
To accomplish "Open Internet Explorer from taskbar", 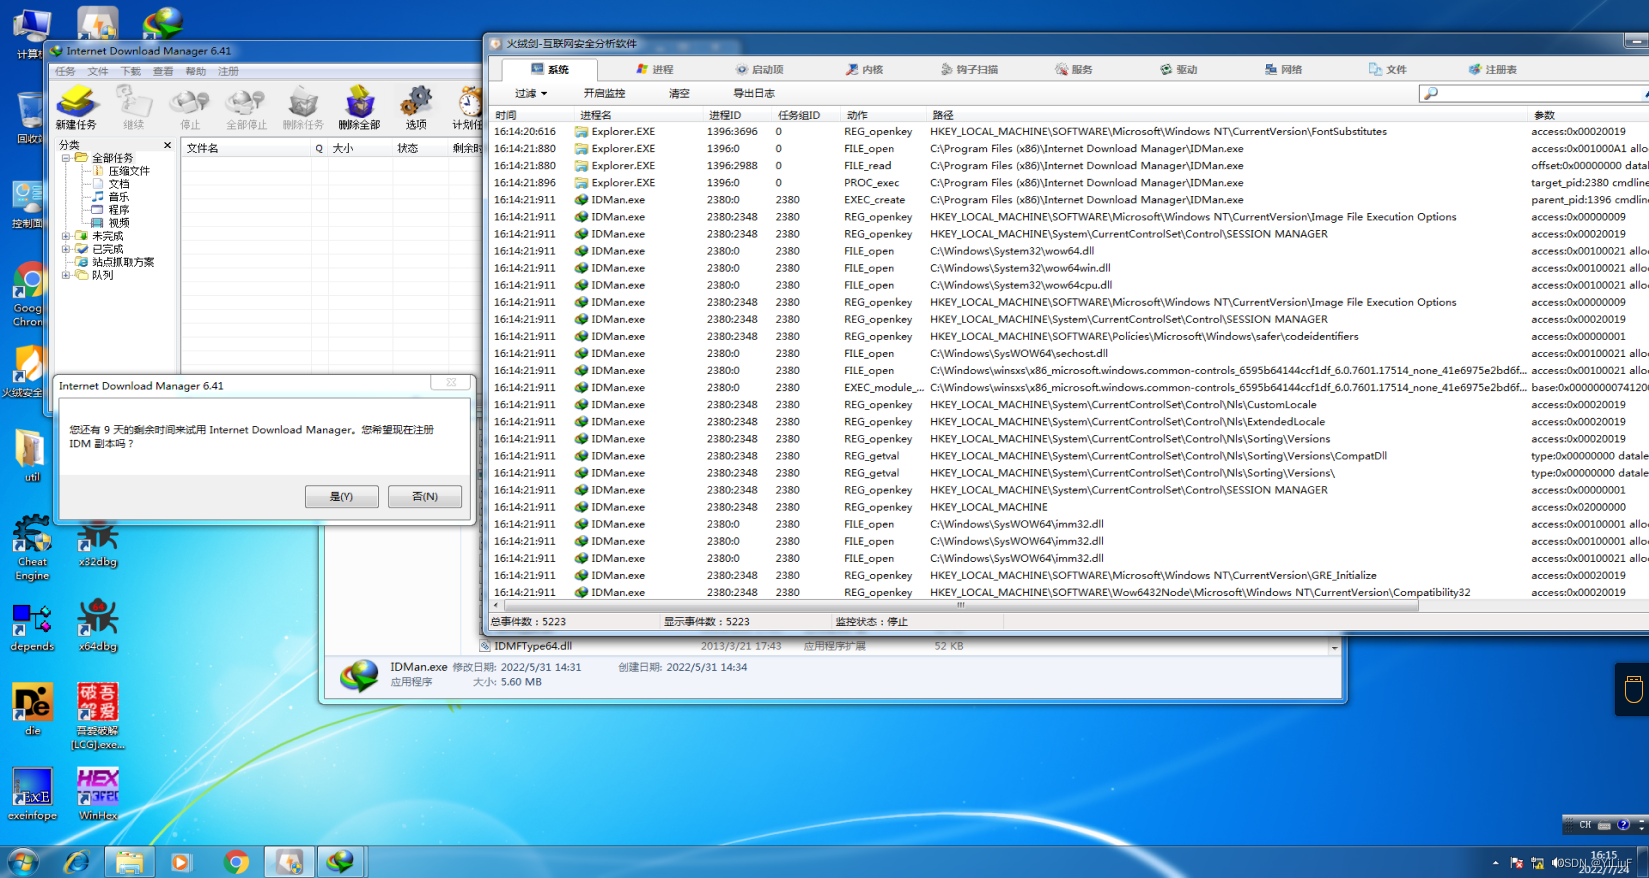I will 76,862.
